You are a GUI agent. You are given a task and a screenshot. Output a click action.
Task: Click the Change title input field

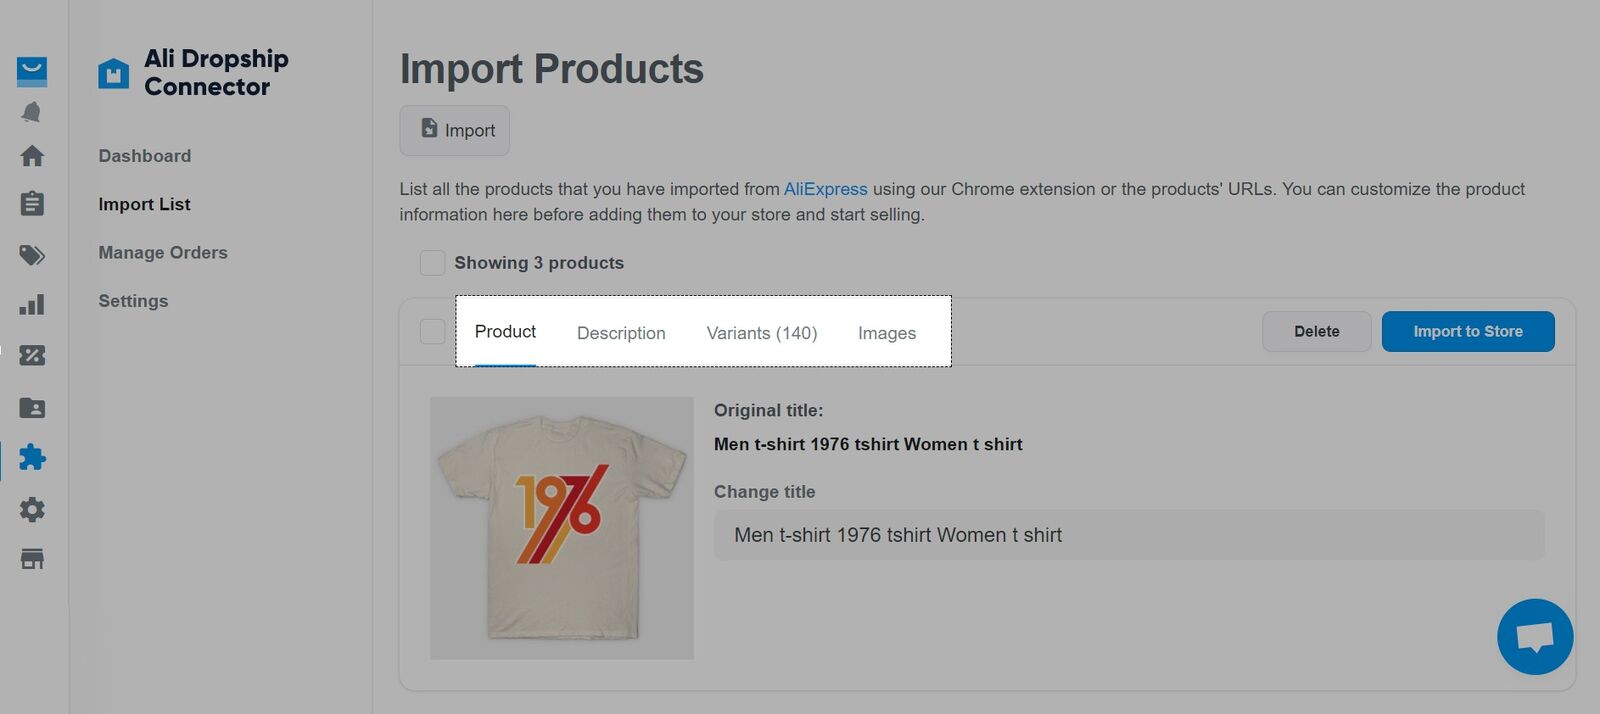point(1128,535)
